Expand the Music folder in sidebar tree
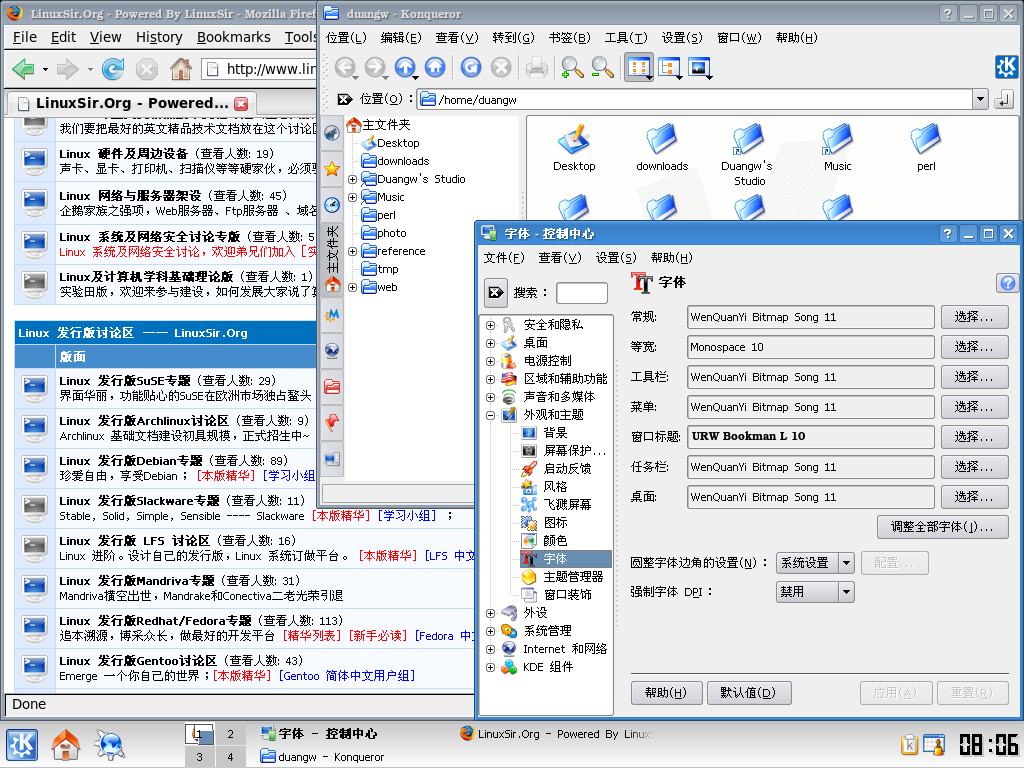1024x768 pixels. (353, 197)
